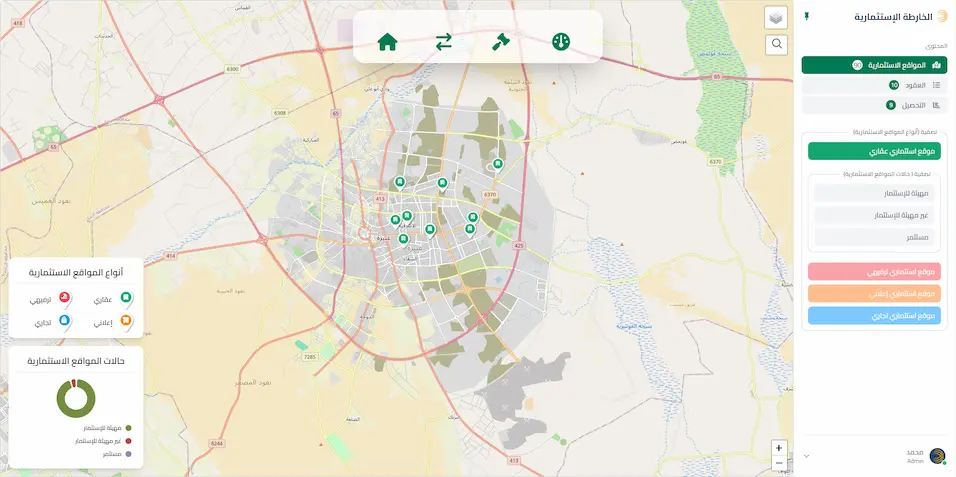Image resolution: width=956 pixels, height=477 pixels.
Task: Select the gavel auction icon
Action: 501,42
